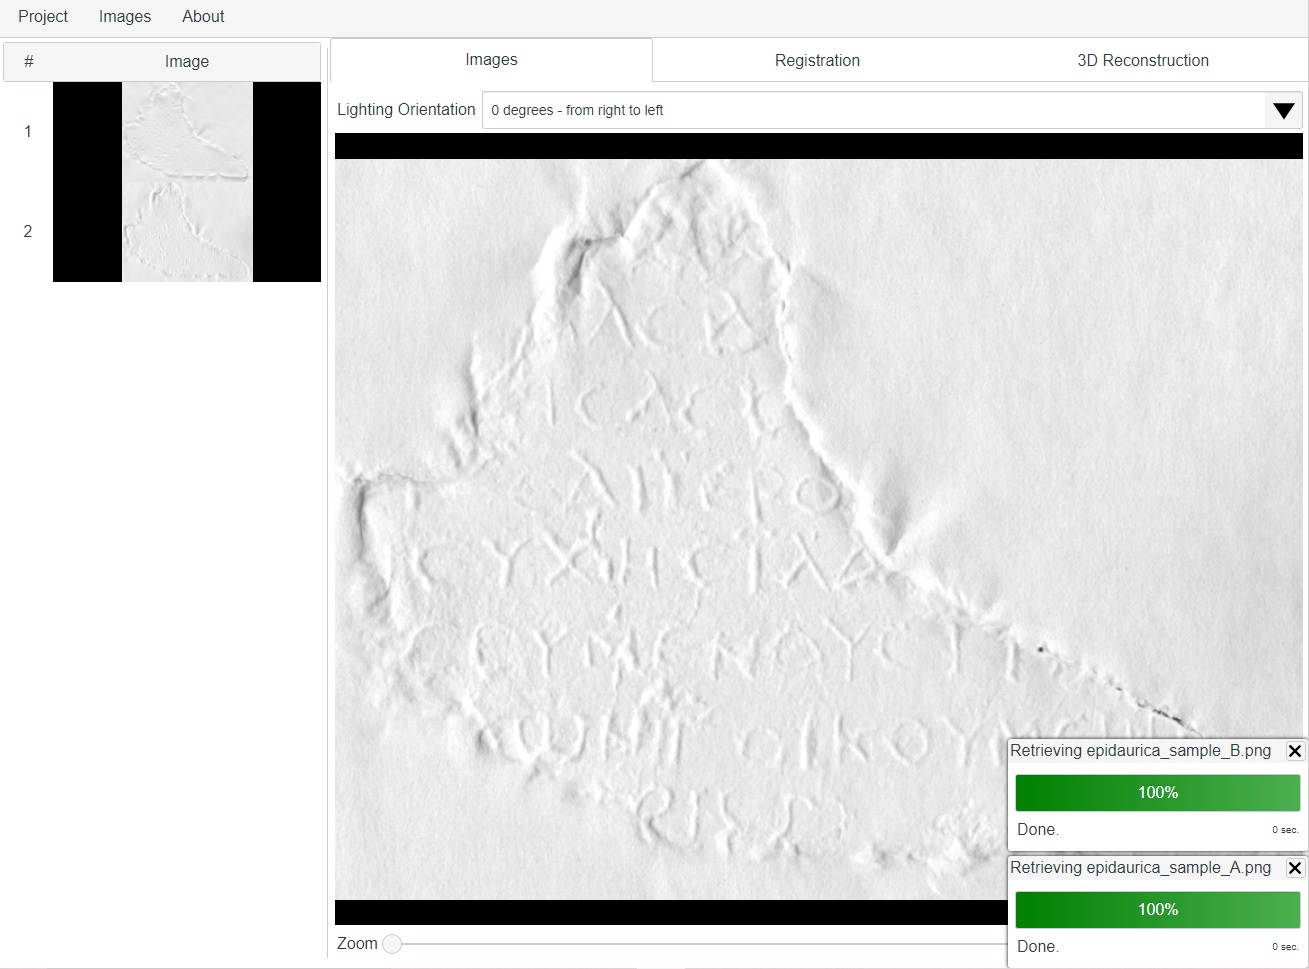Click the '#' column header

[x=29, y=62]
